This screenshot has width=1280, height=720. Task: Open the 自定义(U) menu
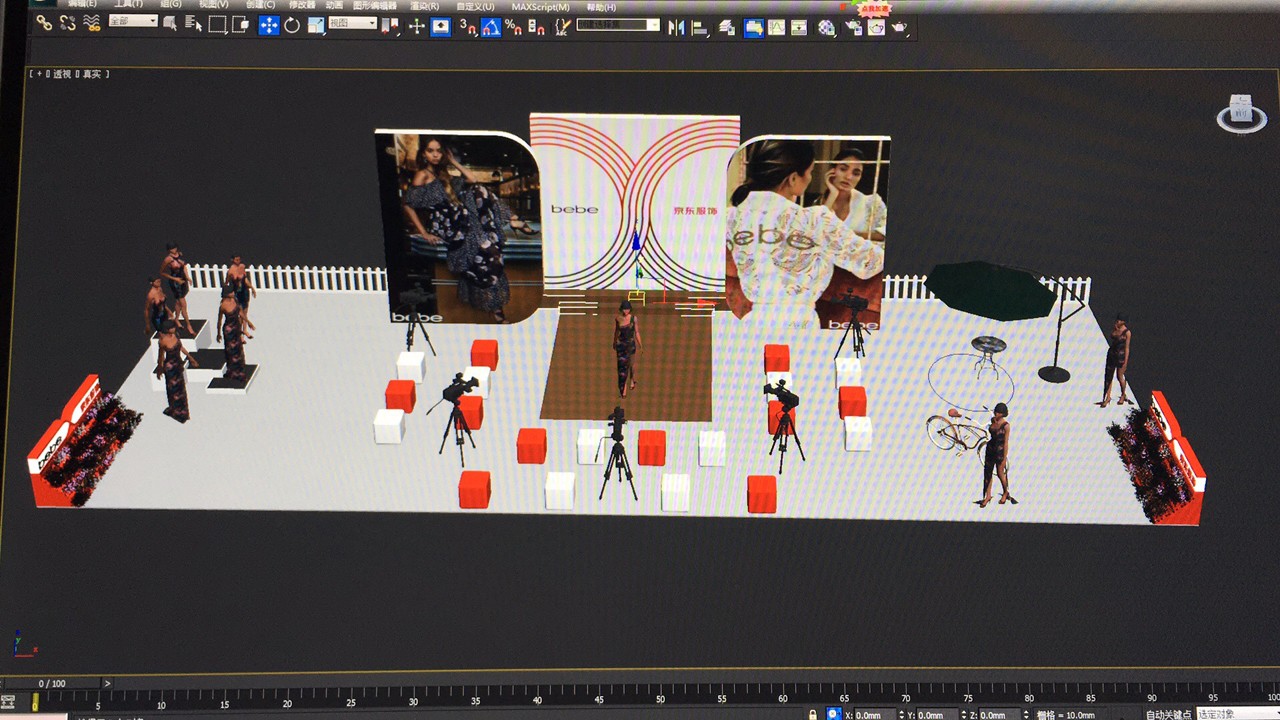click(475, 6)
